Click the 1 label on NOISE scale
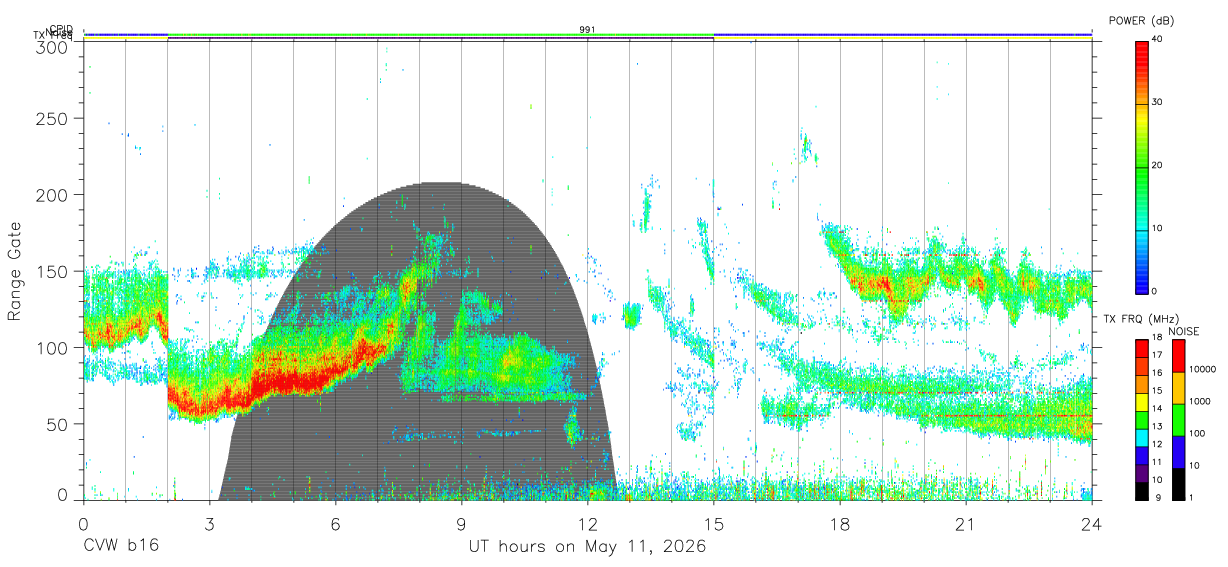The height and width of the screenshot is (567, 1228). [x=1192, y=497]
